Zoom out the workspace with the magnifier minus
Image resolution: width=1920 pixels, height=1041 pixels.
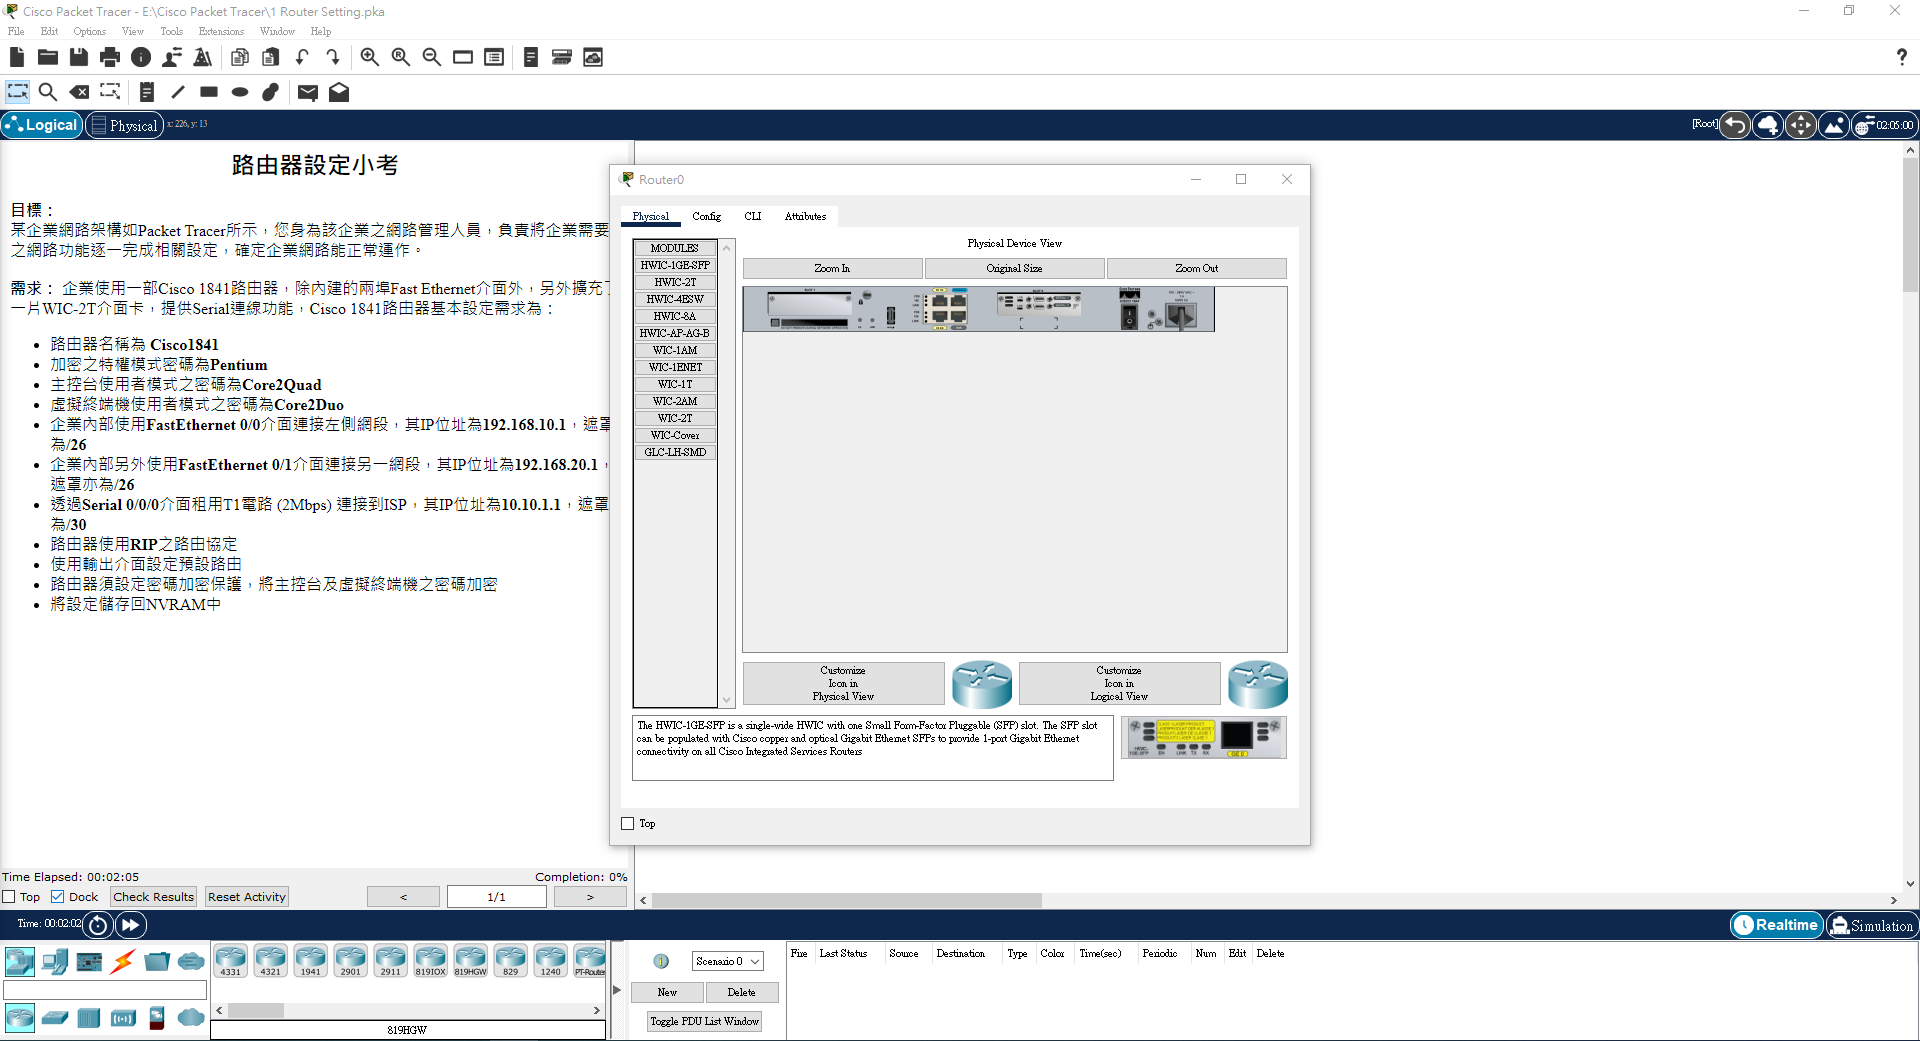tap(432, 57)
